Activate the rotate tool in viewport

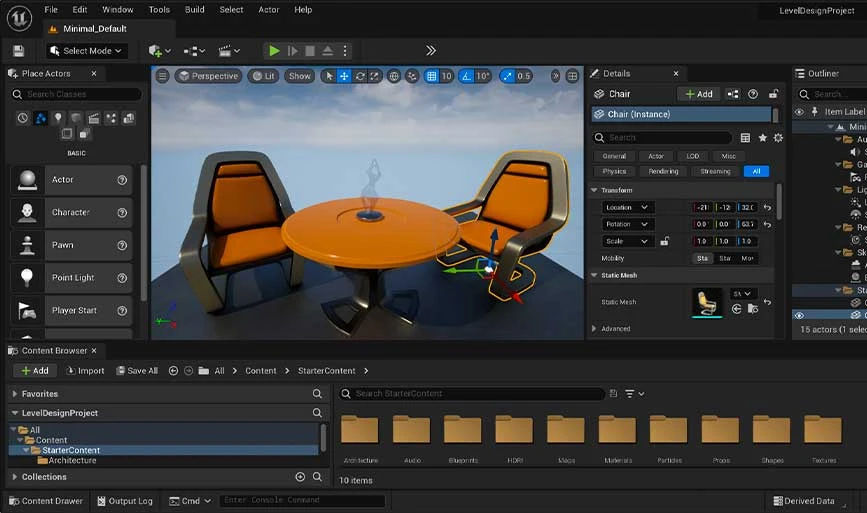360,76
